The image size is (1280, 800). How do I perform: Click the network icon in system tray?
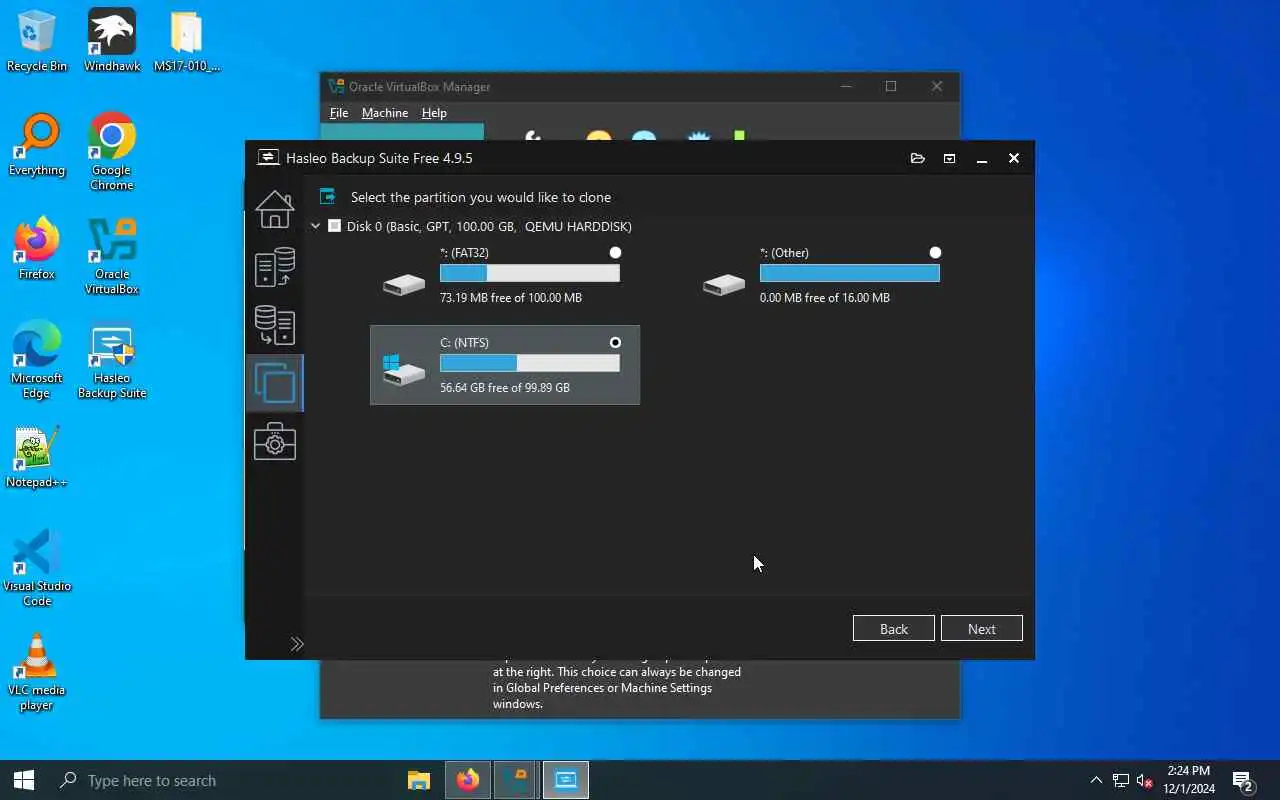(1121, 780)
